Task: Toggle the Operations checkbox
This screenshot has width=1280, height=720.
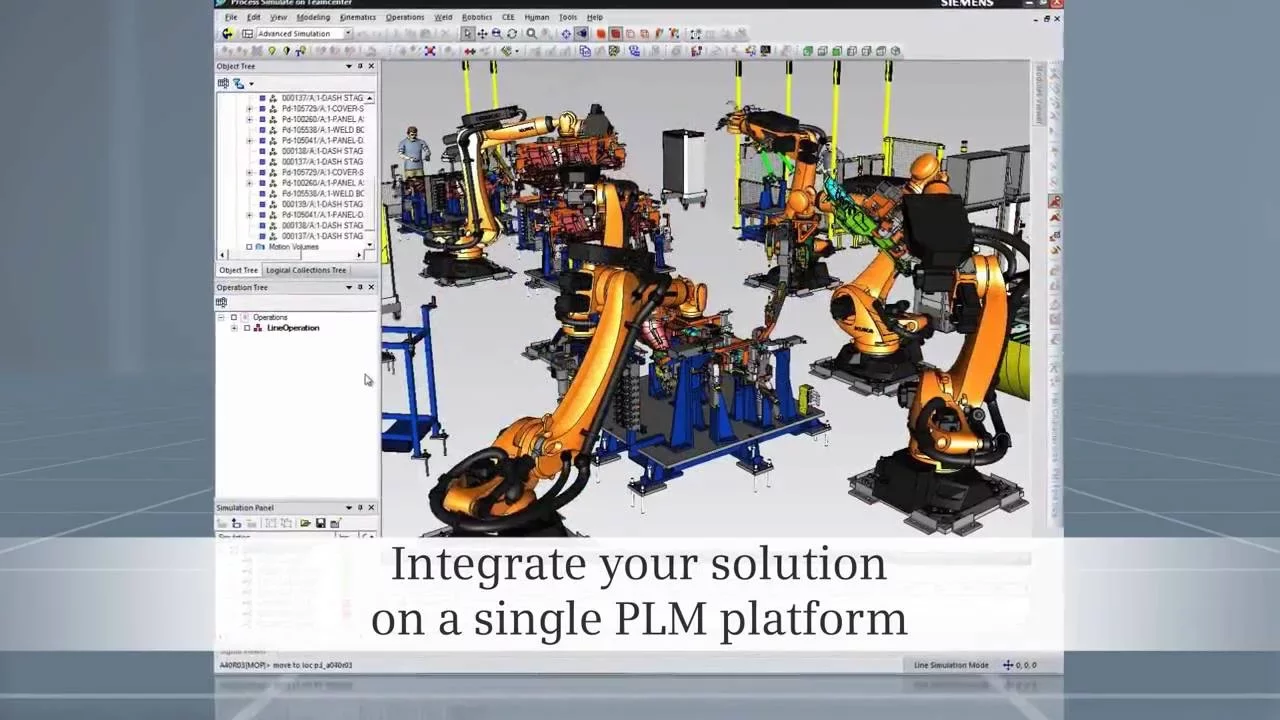Action: point(234,317)
